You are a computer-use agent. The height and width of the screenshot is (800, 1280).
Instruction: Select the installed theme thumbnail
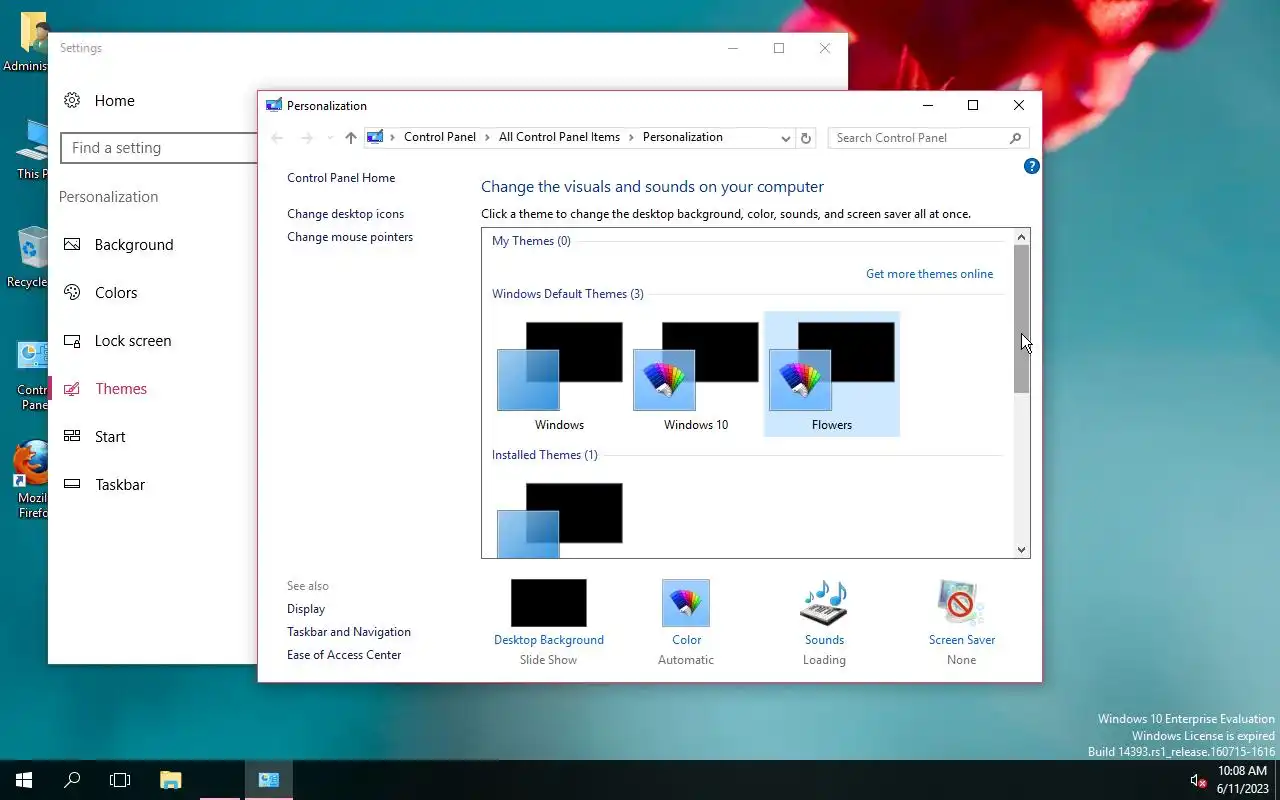pos(559,518)
